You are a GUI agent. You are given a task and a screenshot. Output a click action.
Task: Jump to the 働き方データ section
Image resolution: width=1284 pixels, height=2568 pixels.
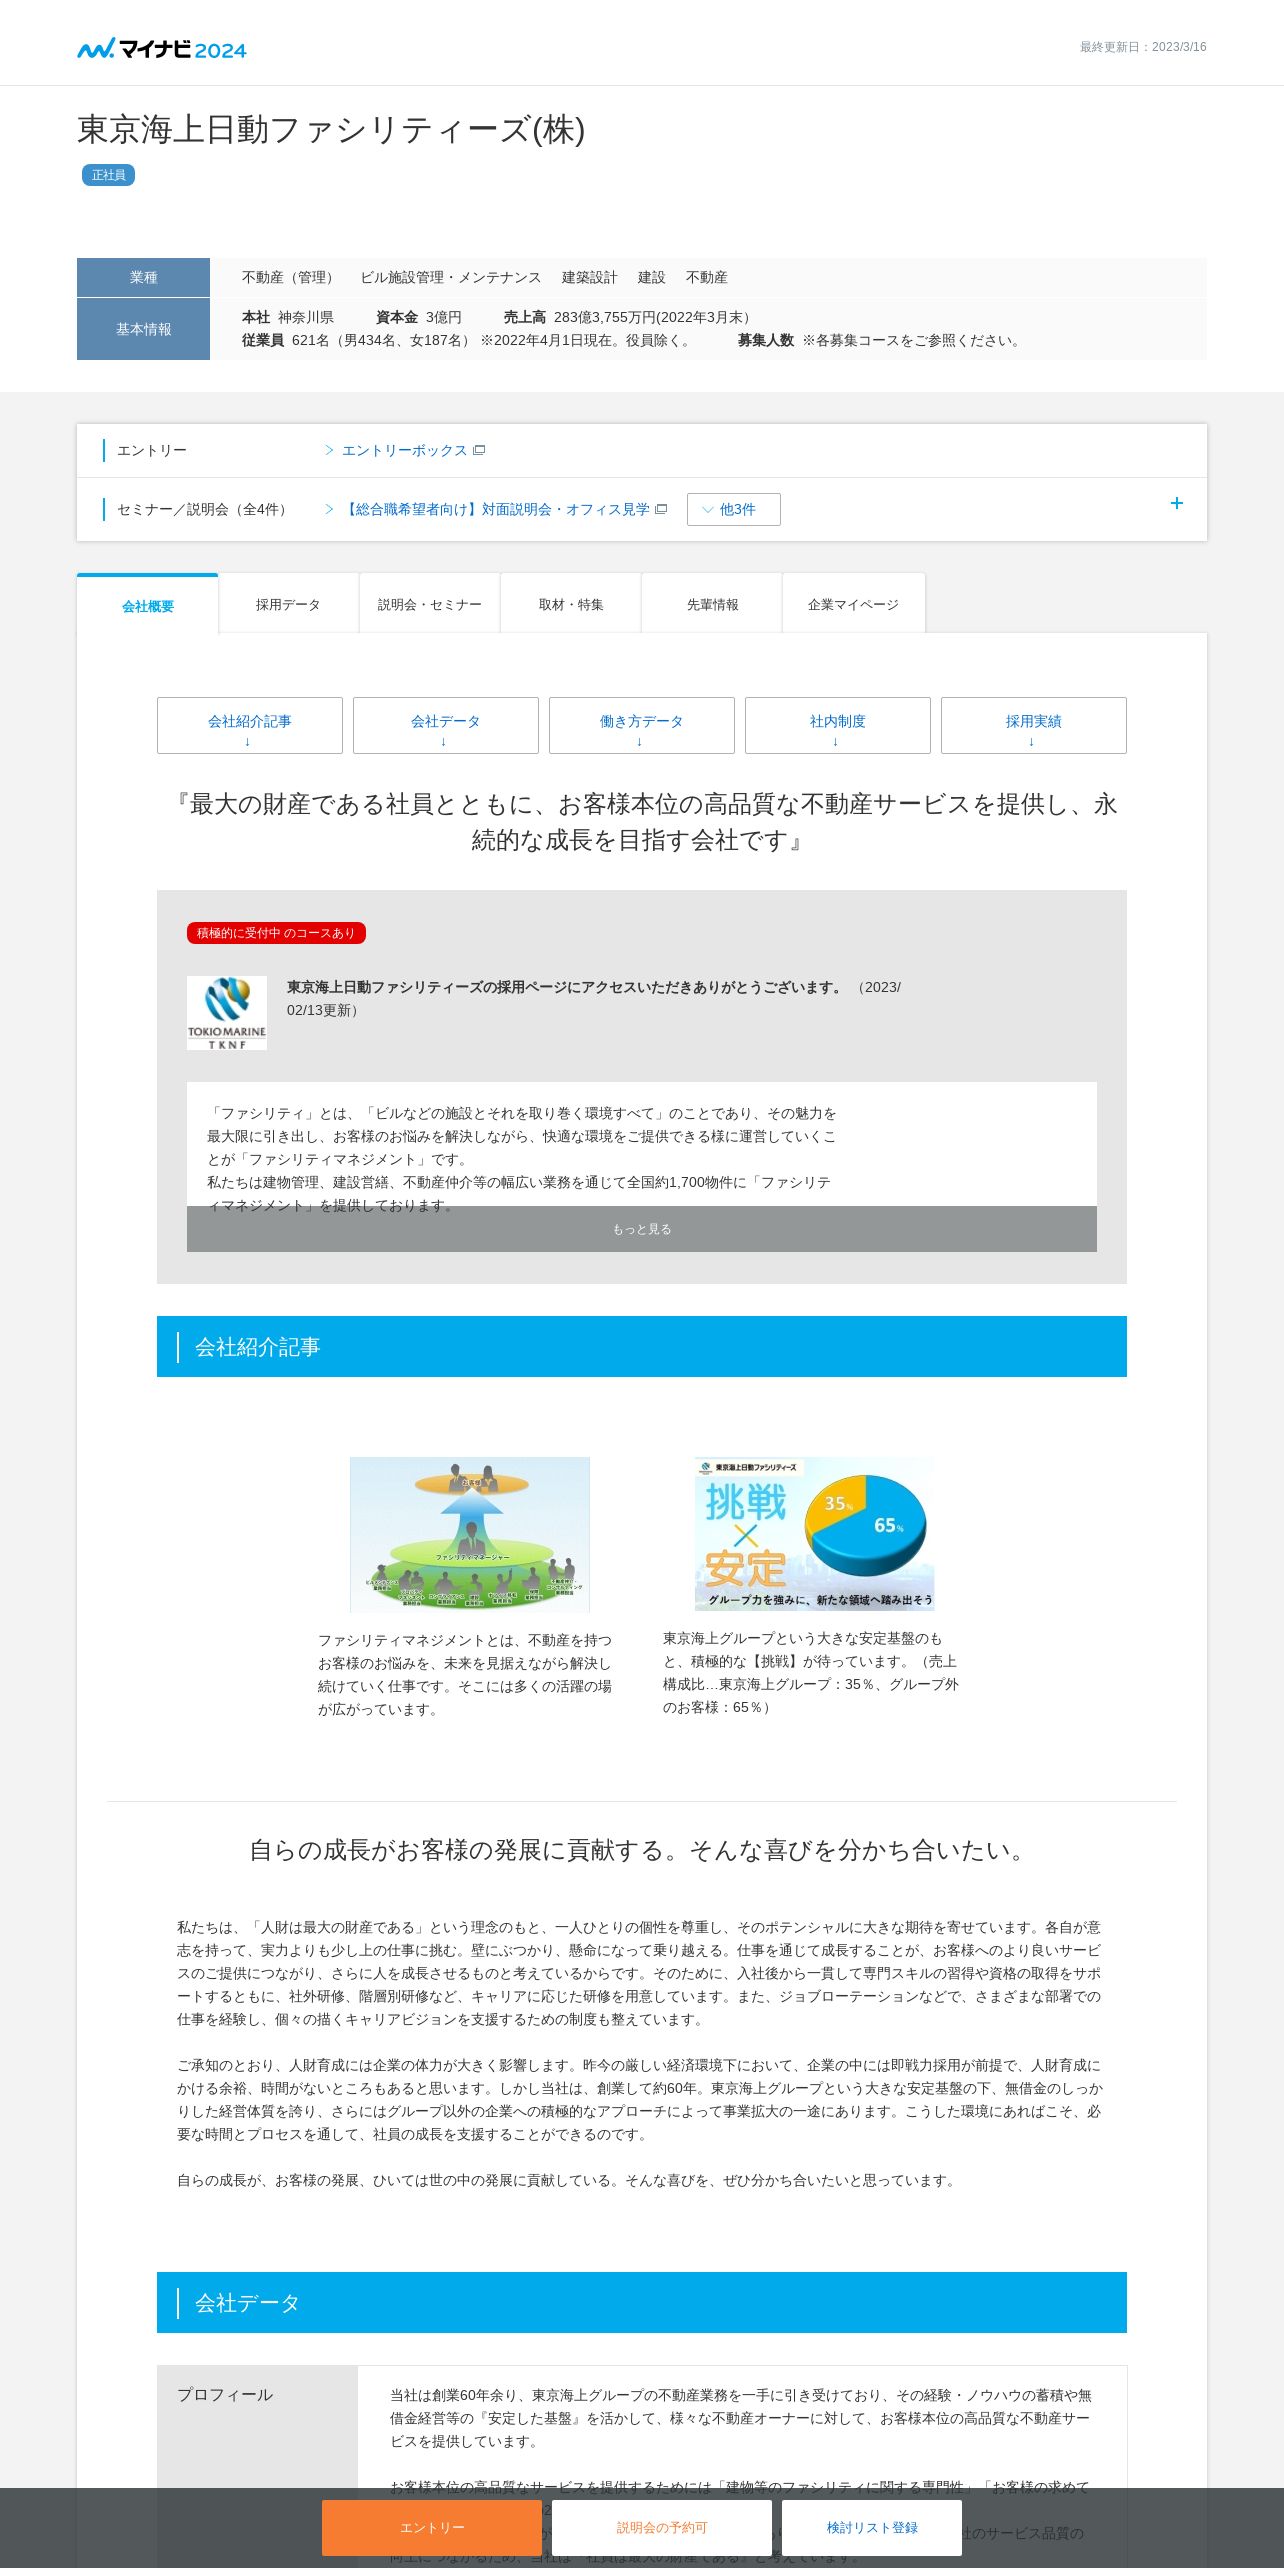642,726
